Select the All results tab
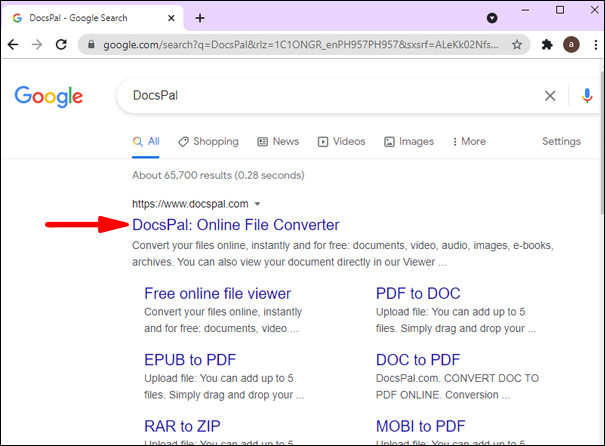The image size is (605, 446). pos(146,142)
